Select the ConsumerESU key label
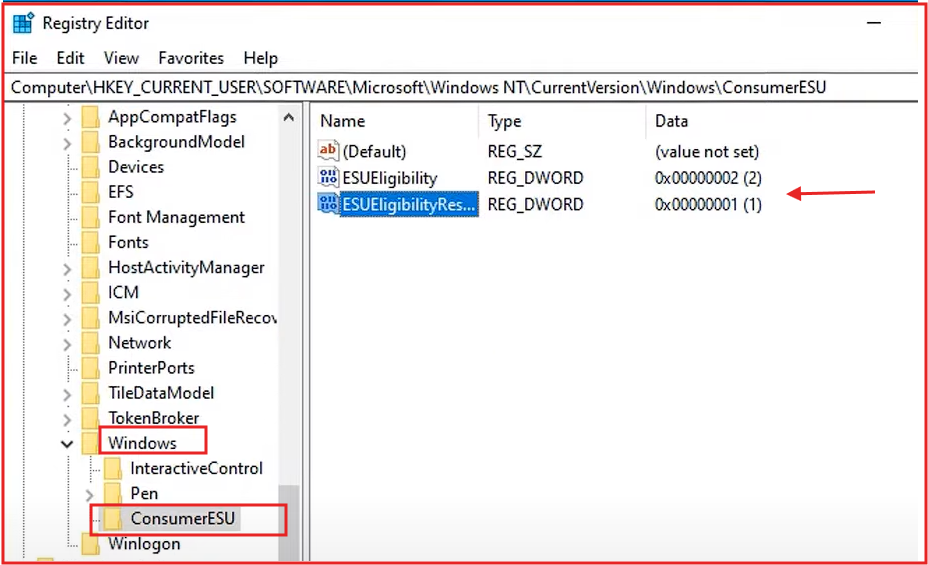 [x=183, y=519]
